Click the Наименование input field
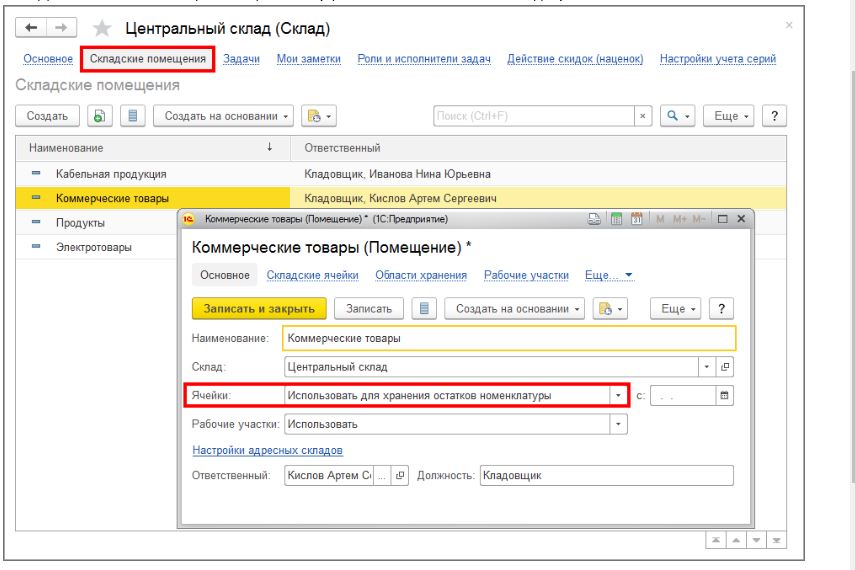The image size is (855, 570). point(509,338)
